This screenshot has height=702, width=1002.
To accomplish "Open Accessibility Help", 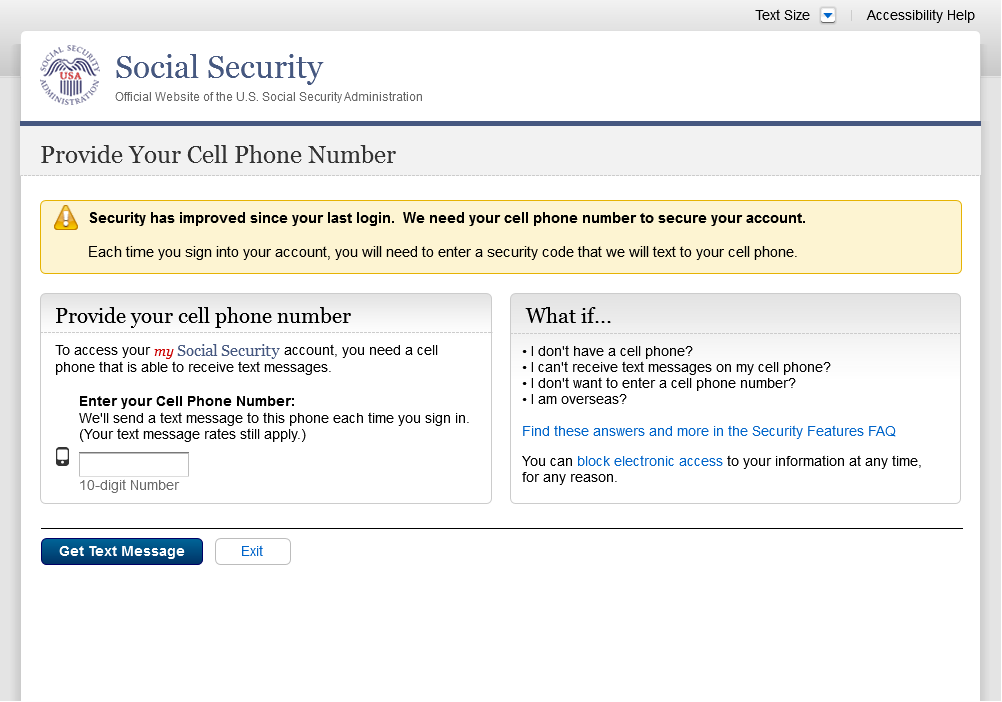I will tap(920, 15).
